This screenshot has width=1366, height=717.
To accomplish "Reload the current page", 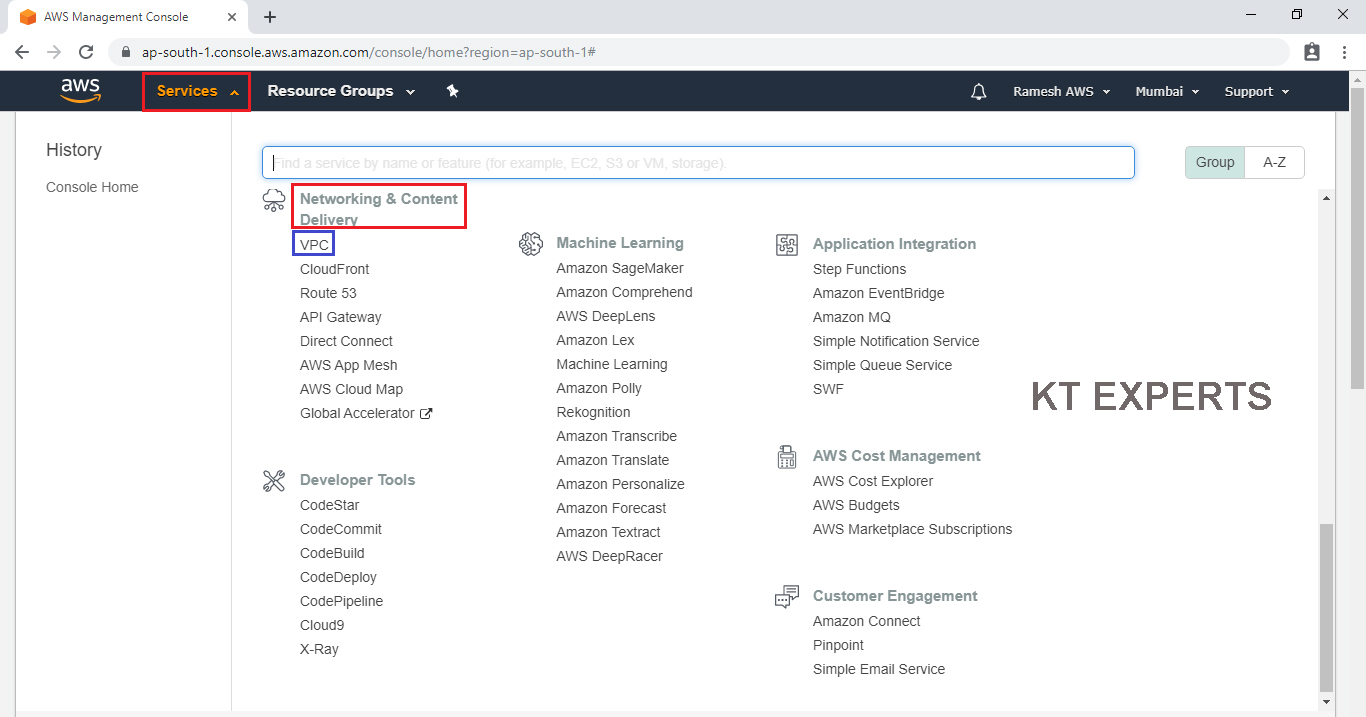I will click(x=86, y=52).
